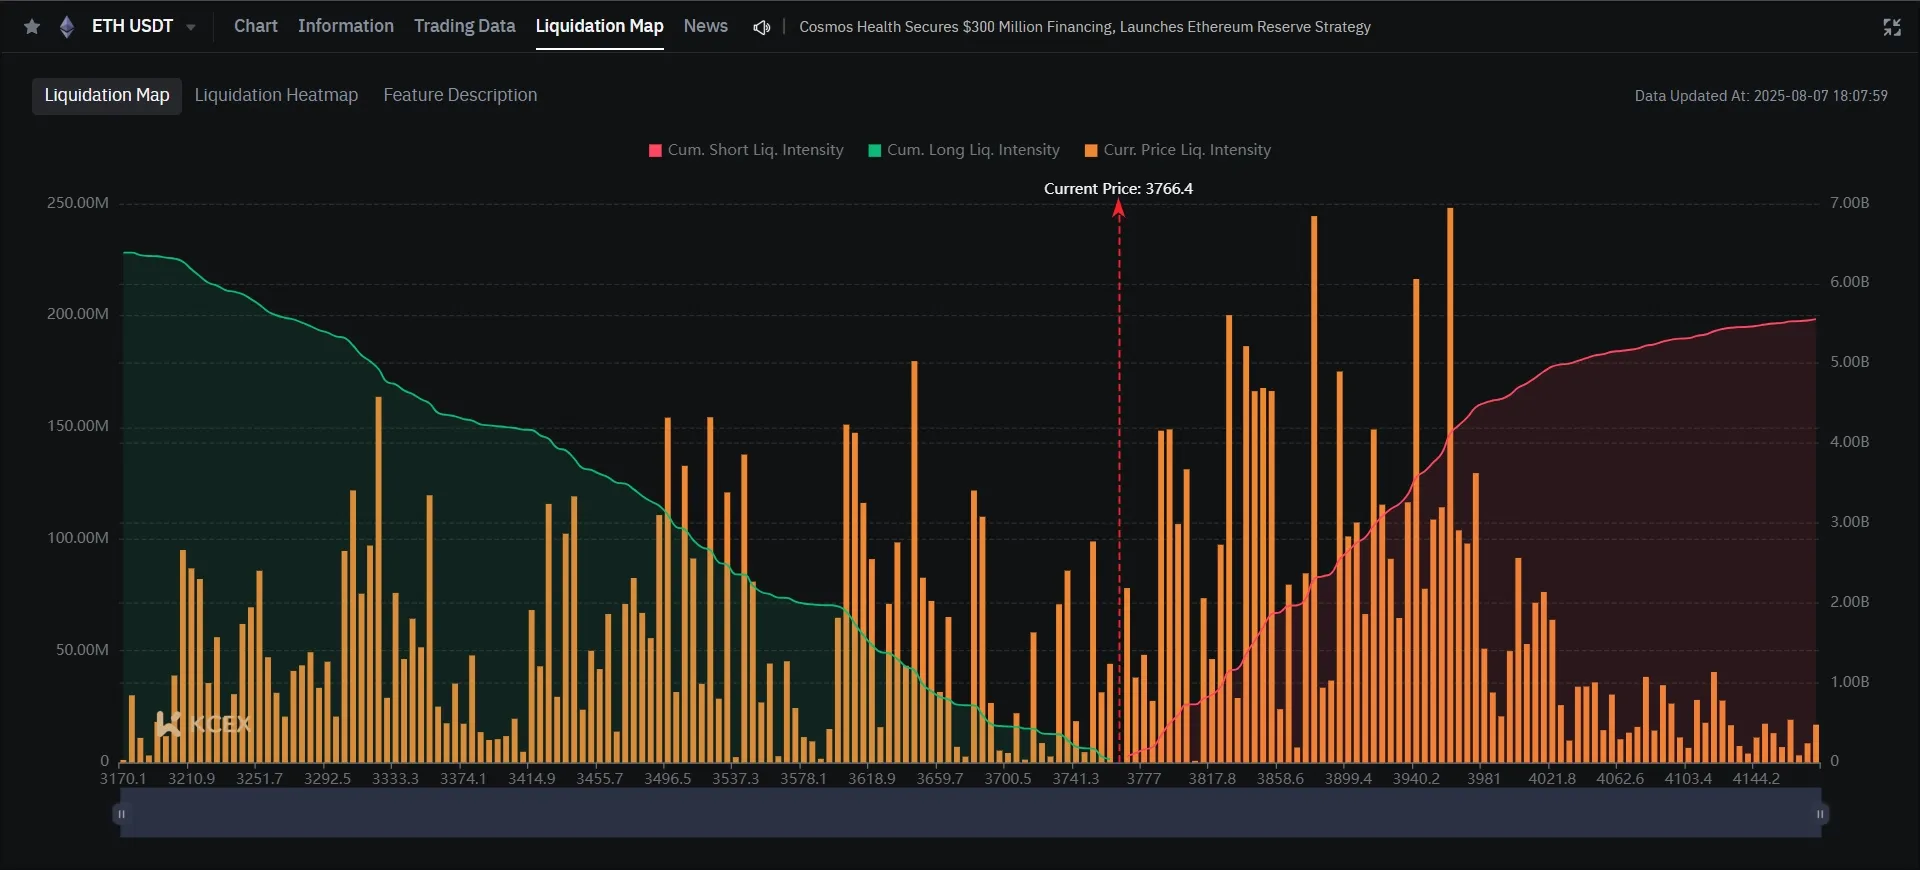
Task: Select the News tab
Action: [706, 26]
